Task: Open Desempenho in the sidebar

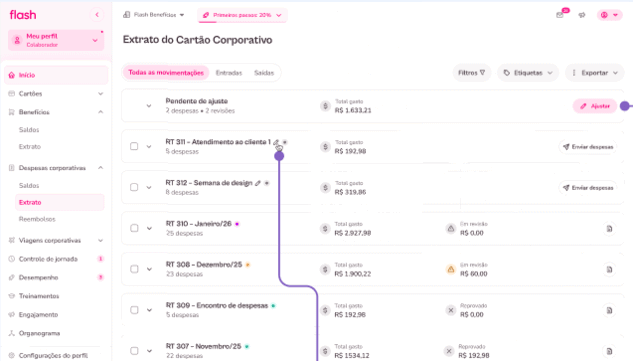Action: coord(56,277)
